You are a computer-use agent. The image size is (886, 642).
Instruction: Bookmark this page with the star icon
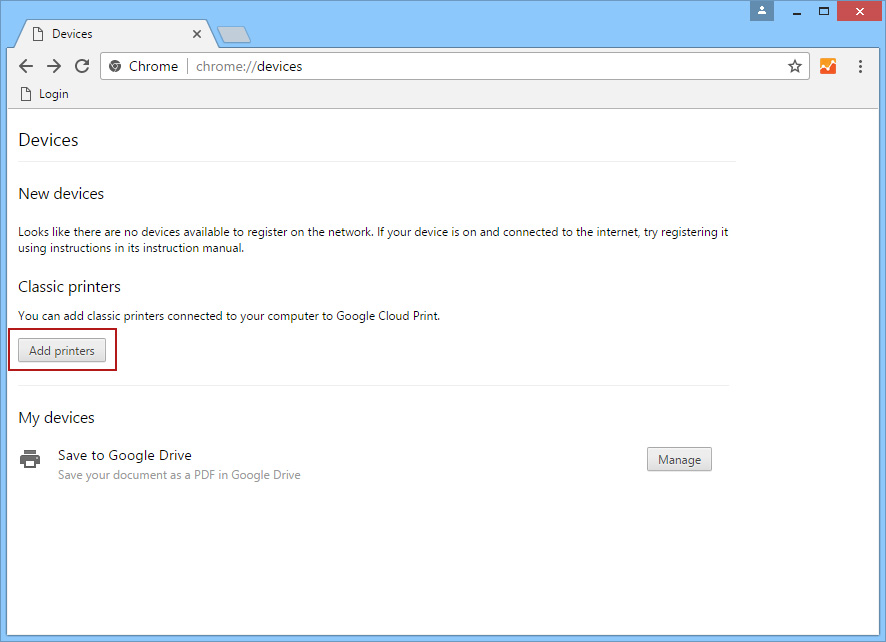[x=794, y=66]
